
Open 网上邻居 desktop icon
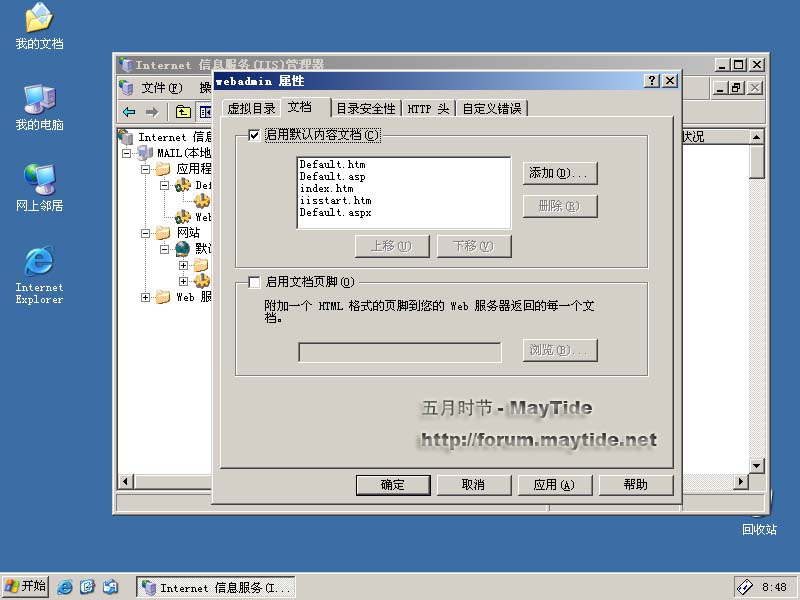[x=39, y=186]
